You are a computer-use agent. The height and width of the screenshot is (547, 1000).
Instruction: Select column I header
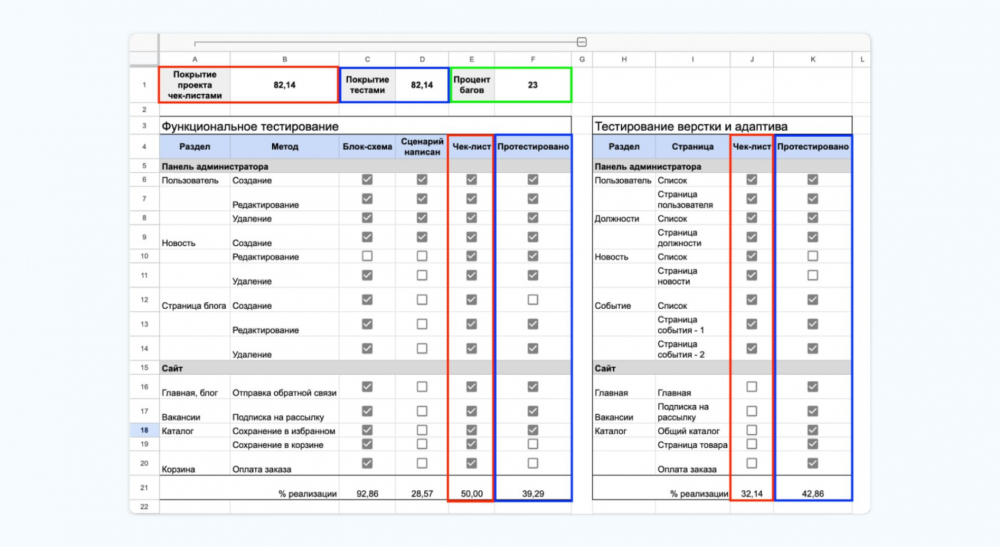[693, 59]
